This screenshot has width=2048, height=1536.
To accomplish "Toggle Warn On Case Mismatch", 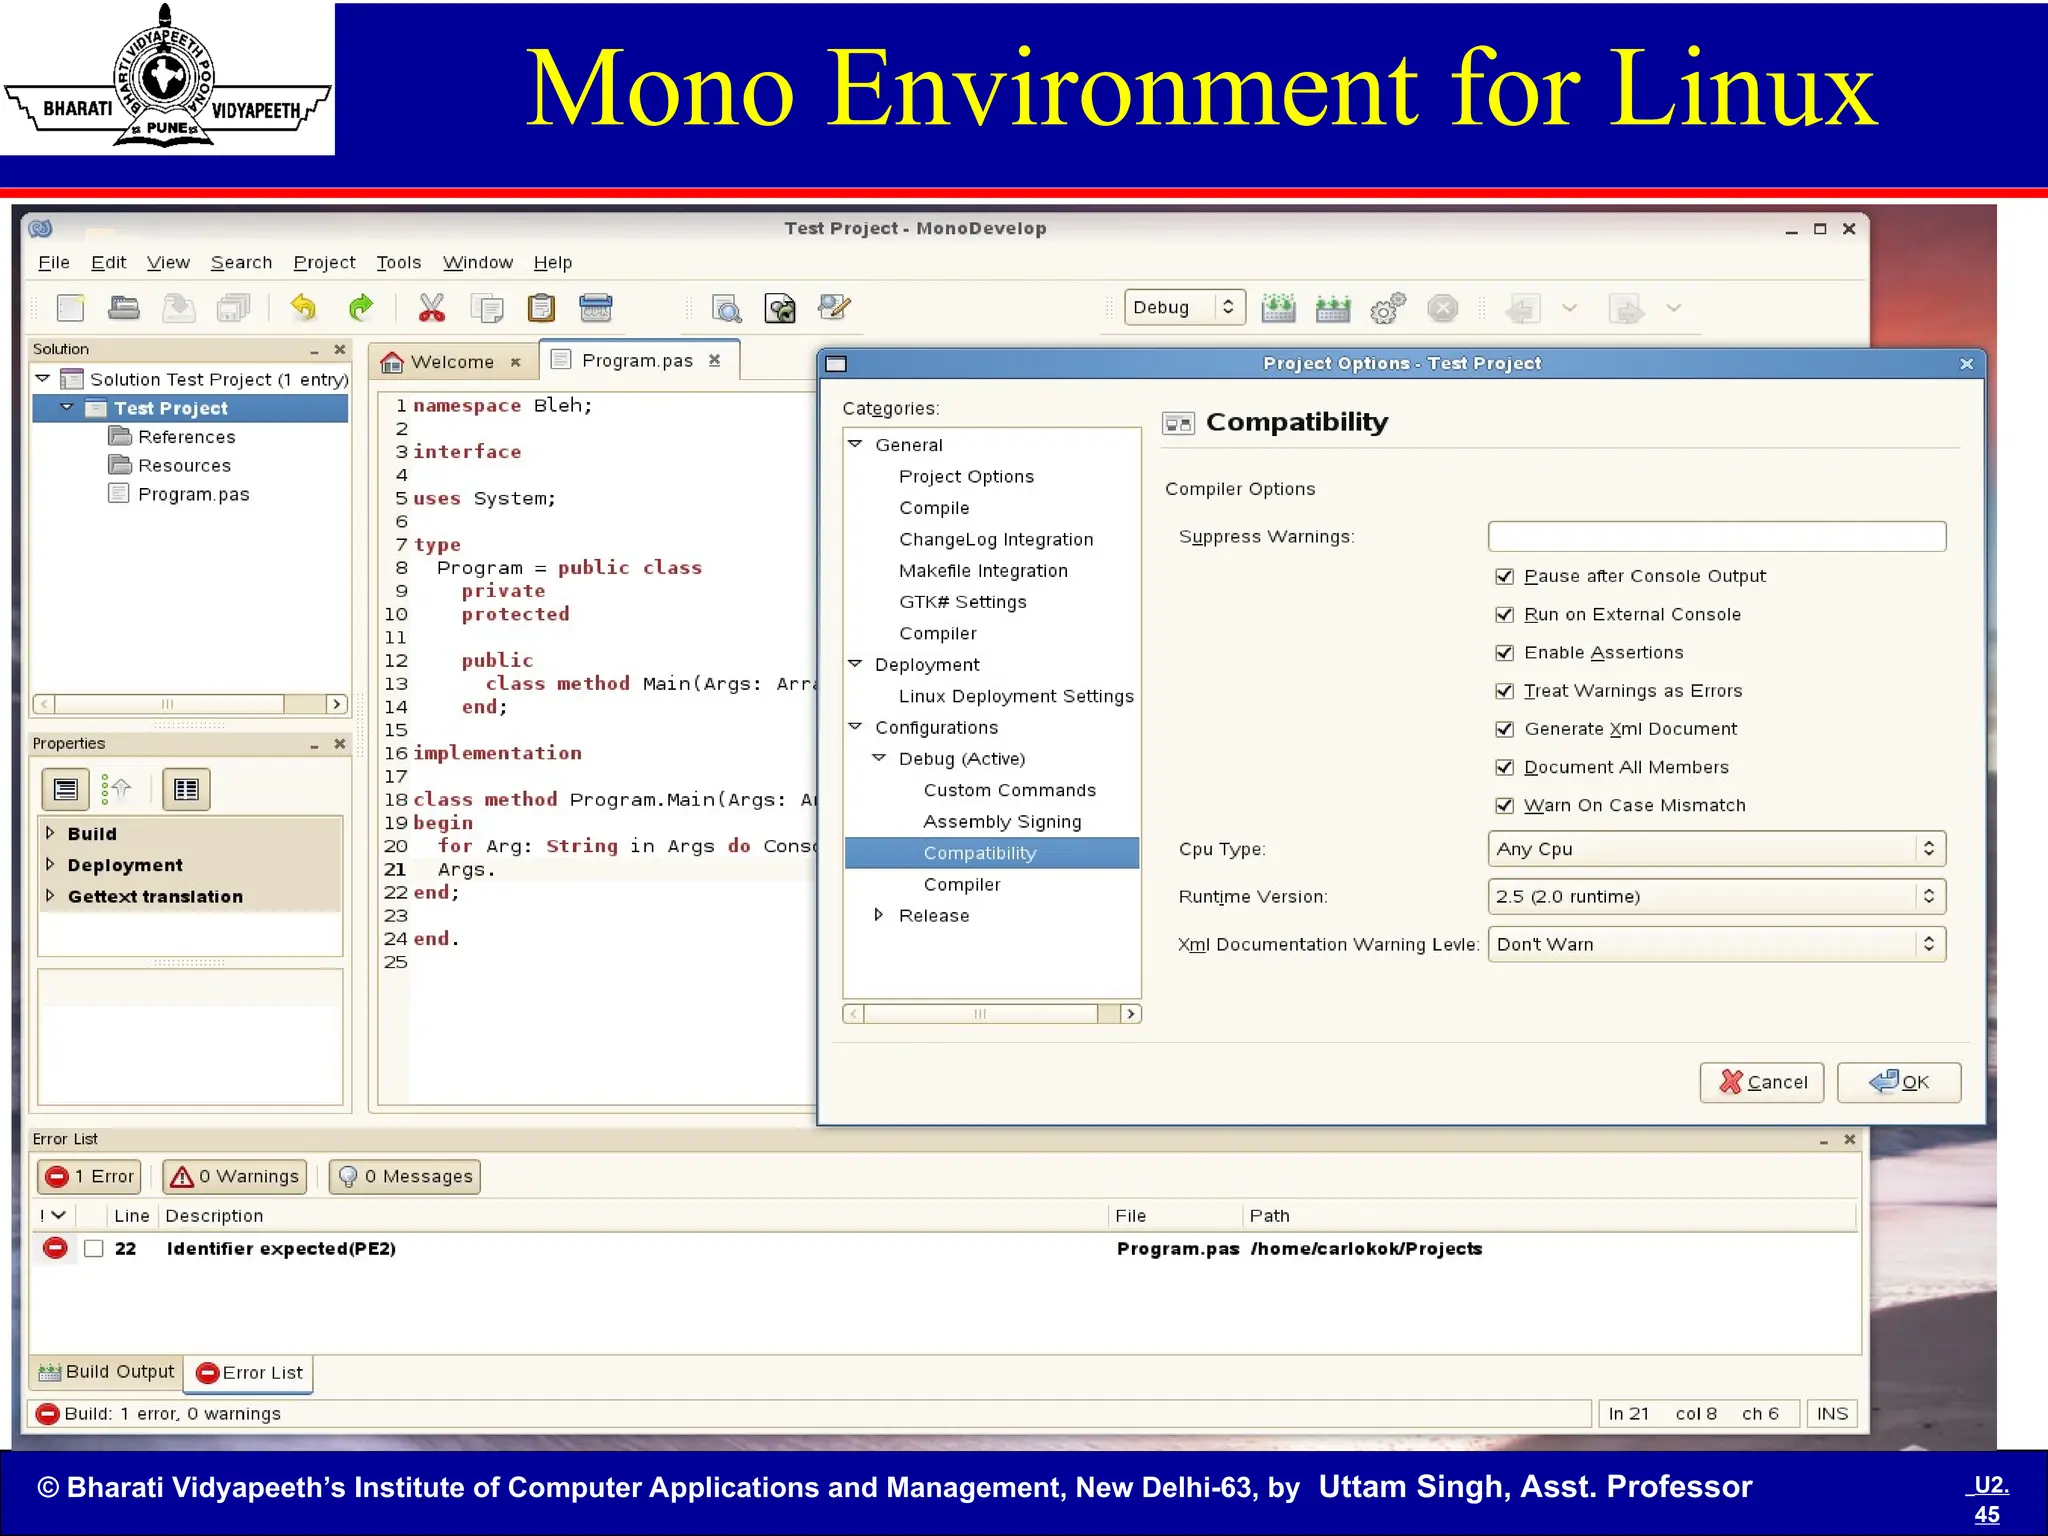I will [1504, 805].
